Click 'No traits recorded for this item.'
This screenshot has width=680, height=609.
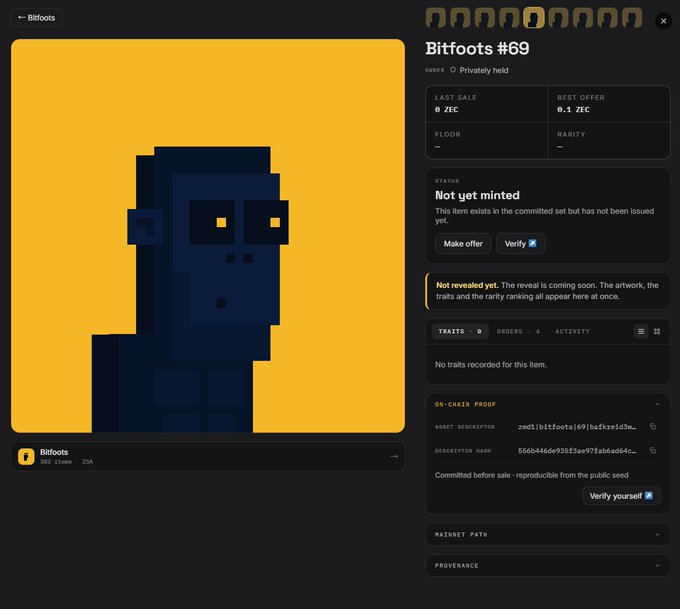point(490,365)
